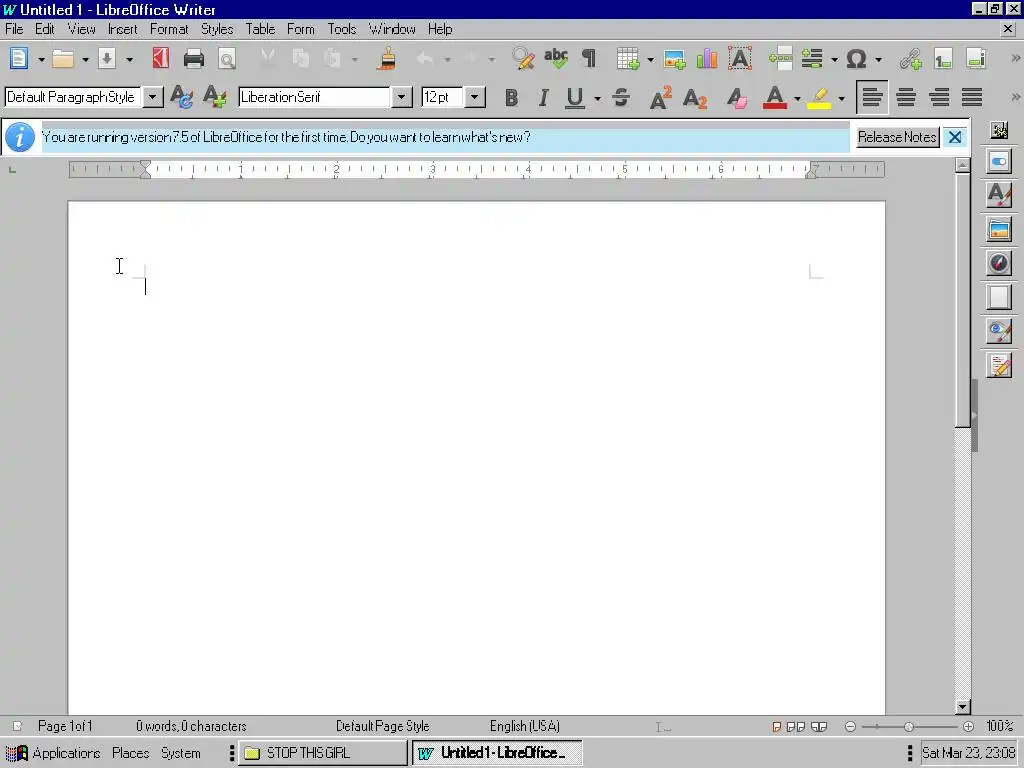
Task: Click the Insert Footnote icon
Action: pyautogui.click(x=943, y=59)
